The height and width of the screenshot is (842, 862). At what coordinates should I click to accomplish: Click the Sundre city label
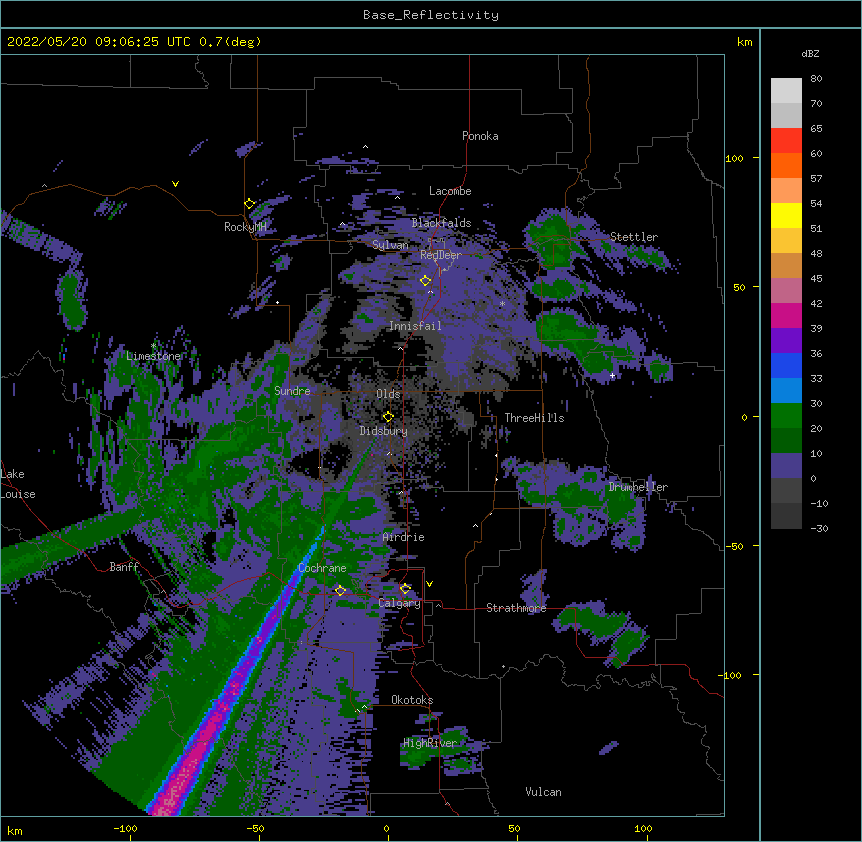(x=292, y=391)
